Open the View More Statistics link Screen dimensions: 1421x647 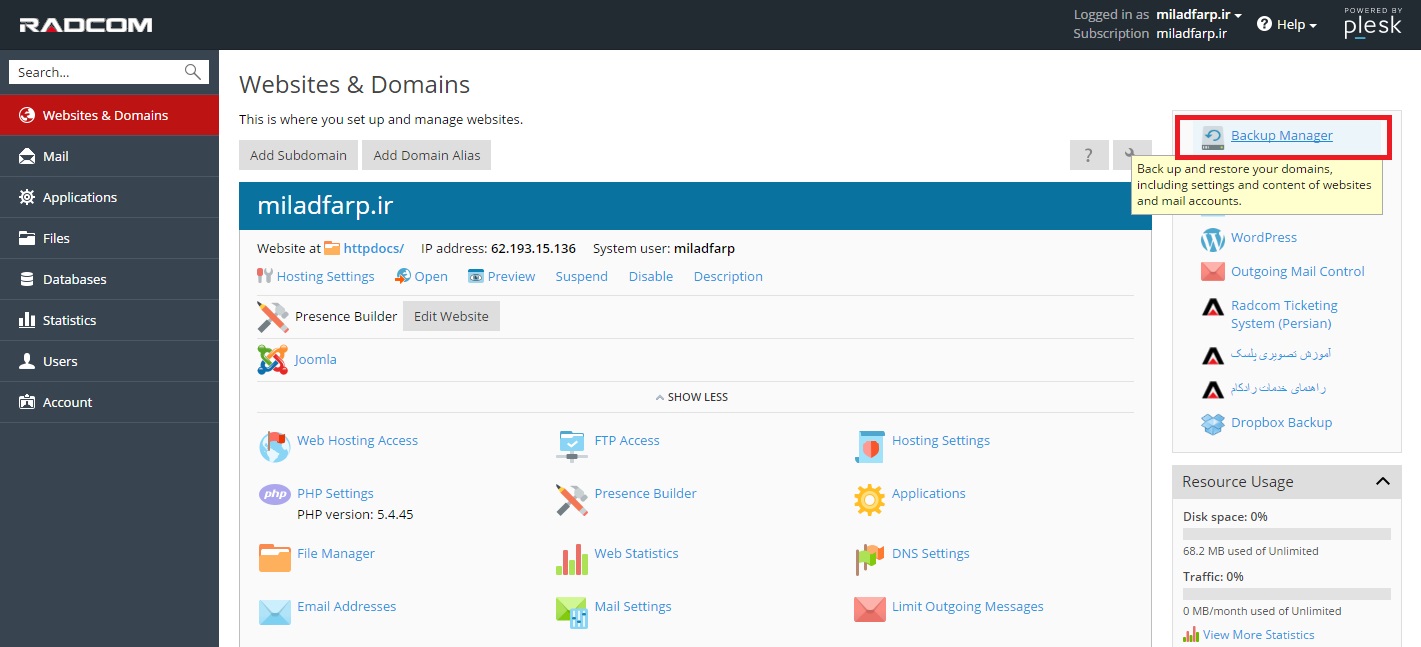(1258, 635)
